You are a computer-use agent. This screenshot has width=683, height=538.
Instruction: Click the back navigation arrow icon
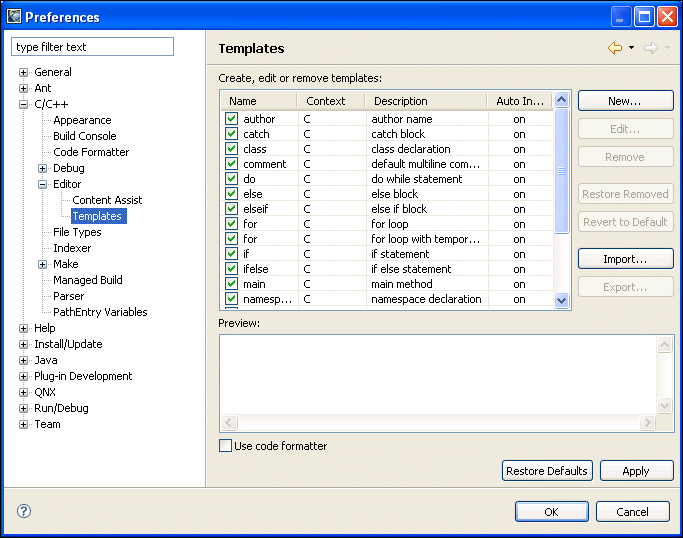(x=614, y=48)
